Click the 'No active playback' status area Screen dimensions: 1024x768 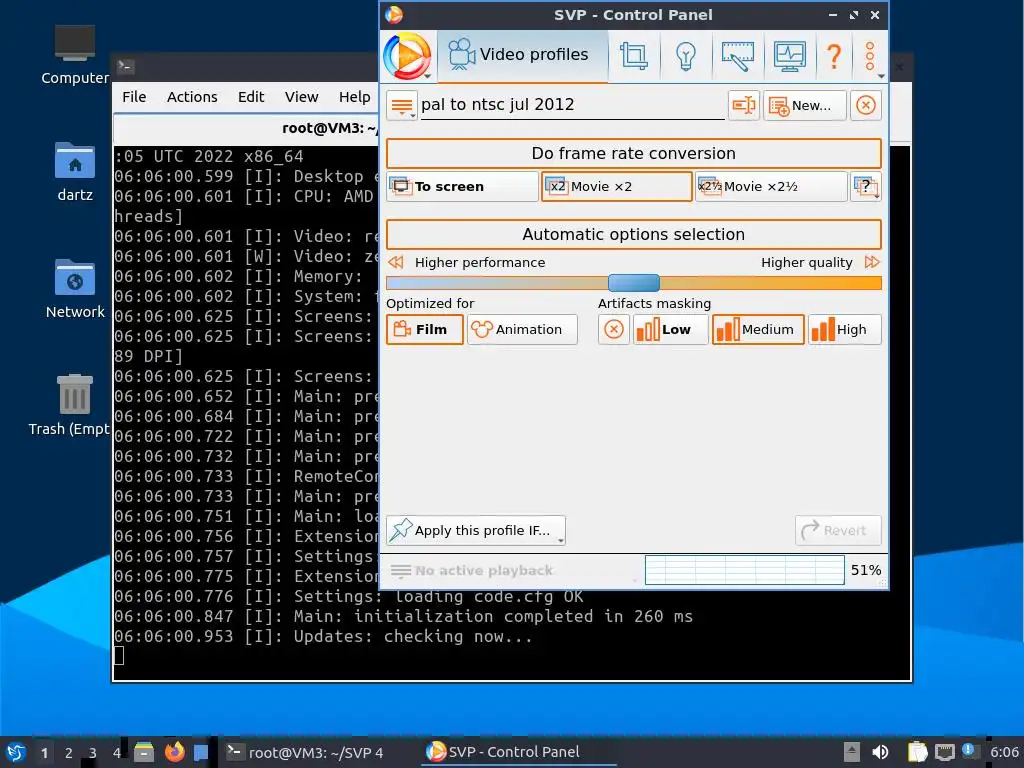[x=513, y=571]
